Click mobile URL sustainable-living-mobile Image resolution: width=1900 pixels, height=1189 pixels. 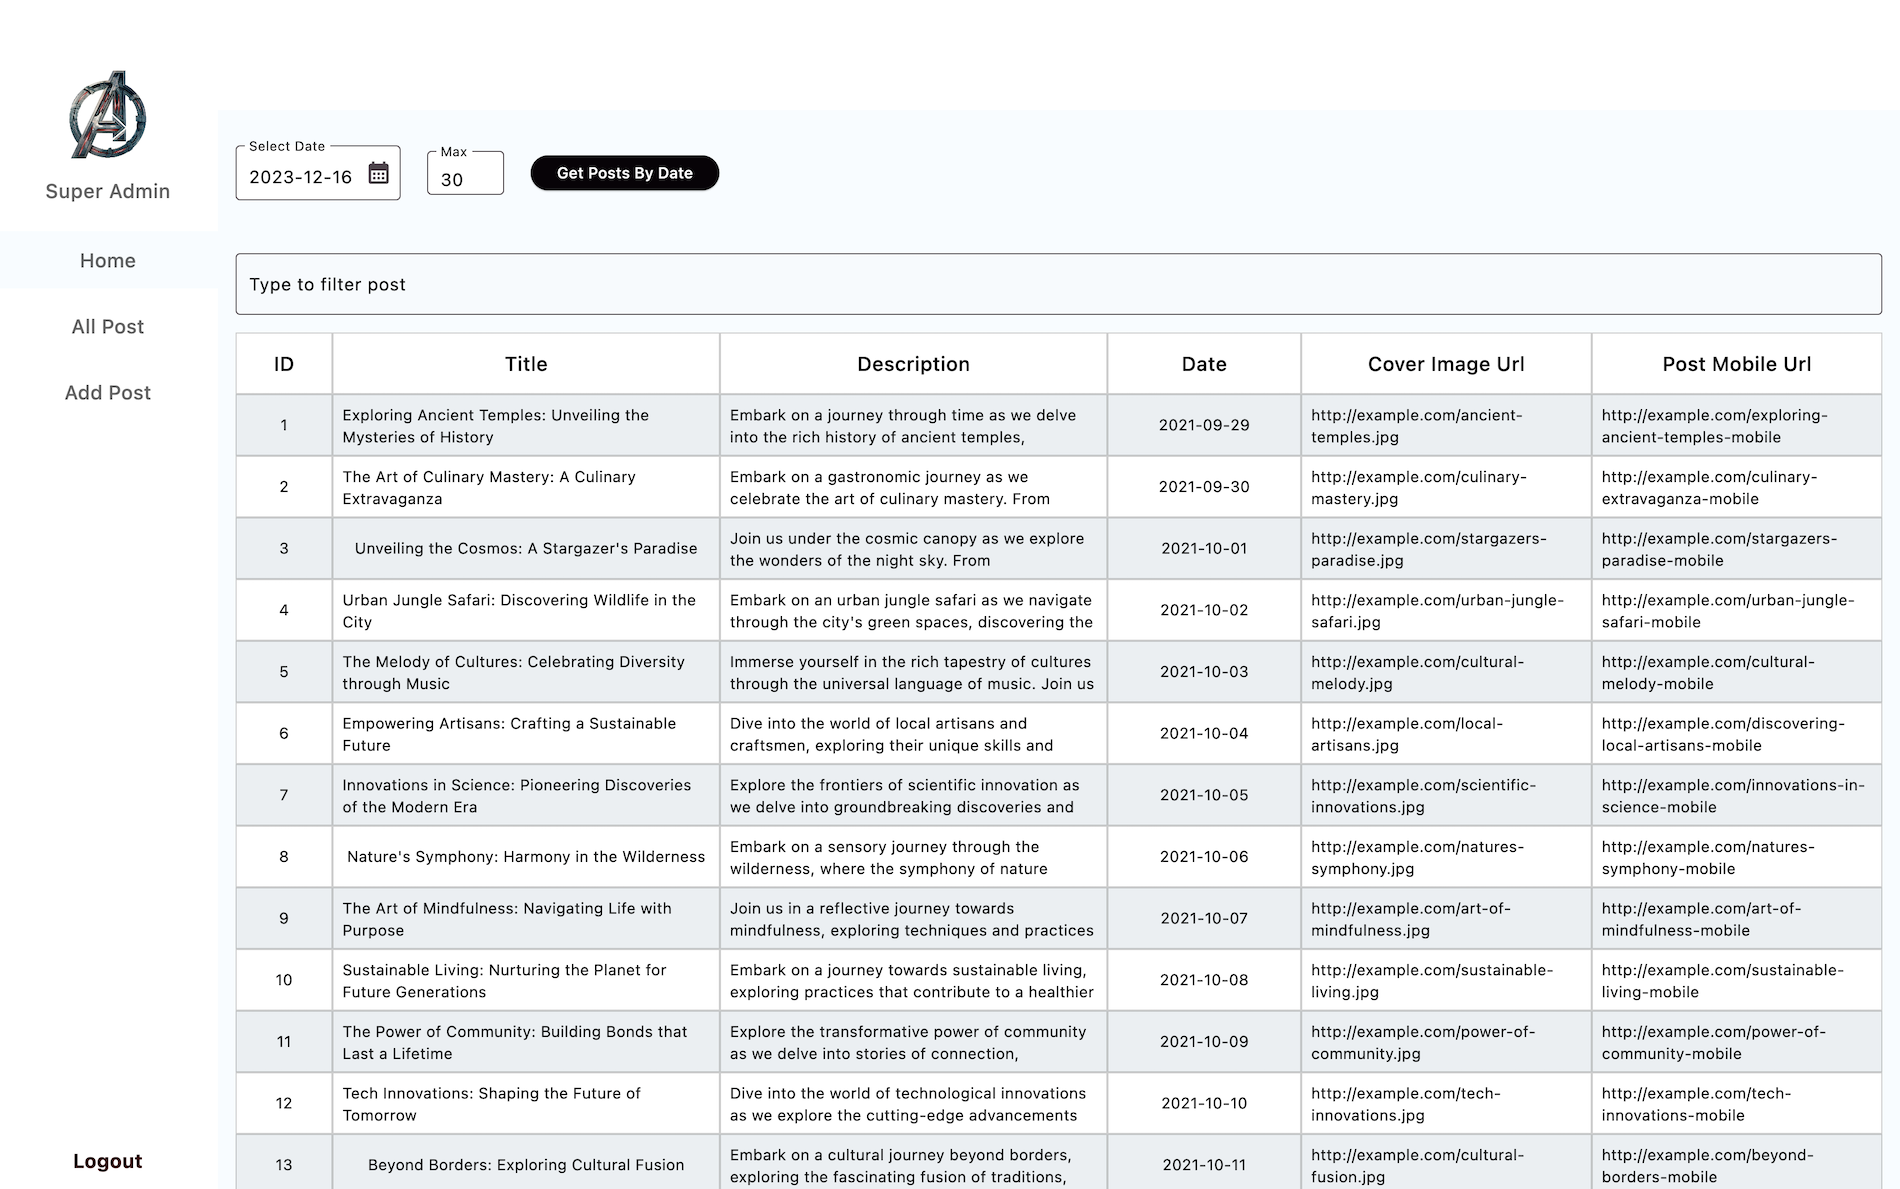point(1723,981)
